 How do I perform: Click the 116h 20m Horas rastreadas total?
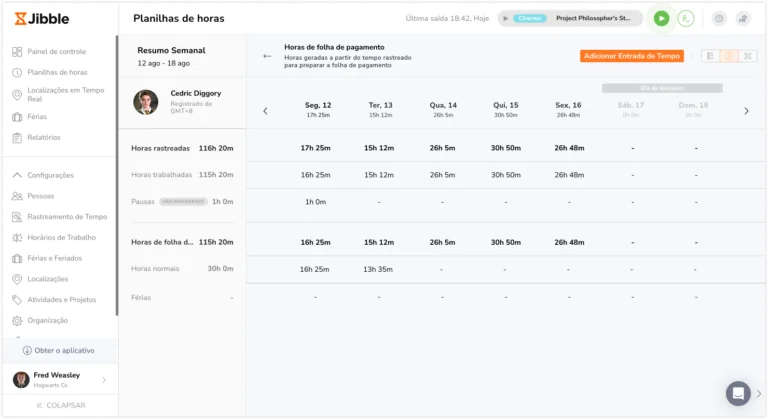pyautogui.click(x=216, y=148)
